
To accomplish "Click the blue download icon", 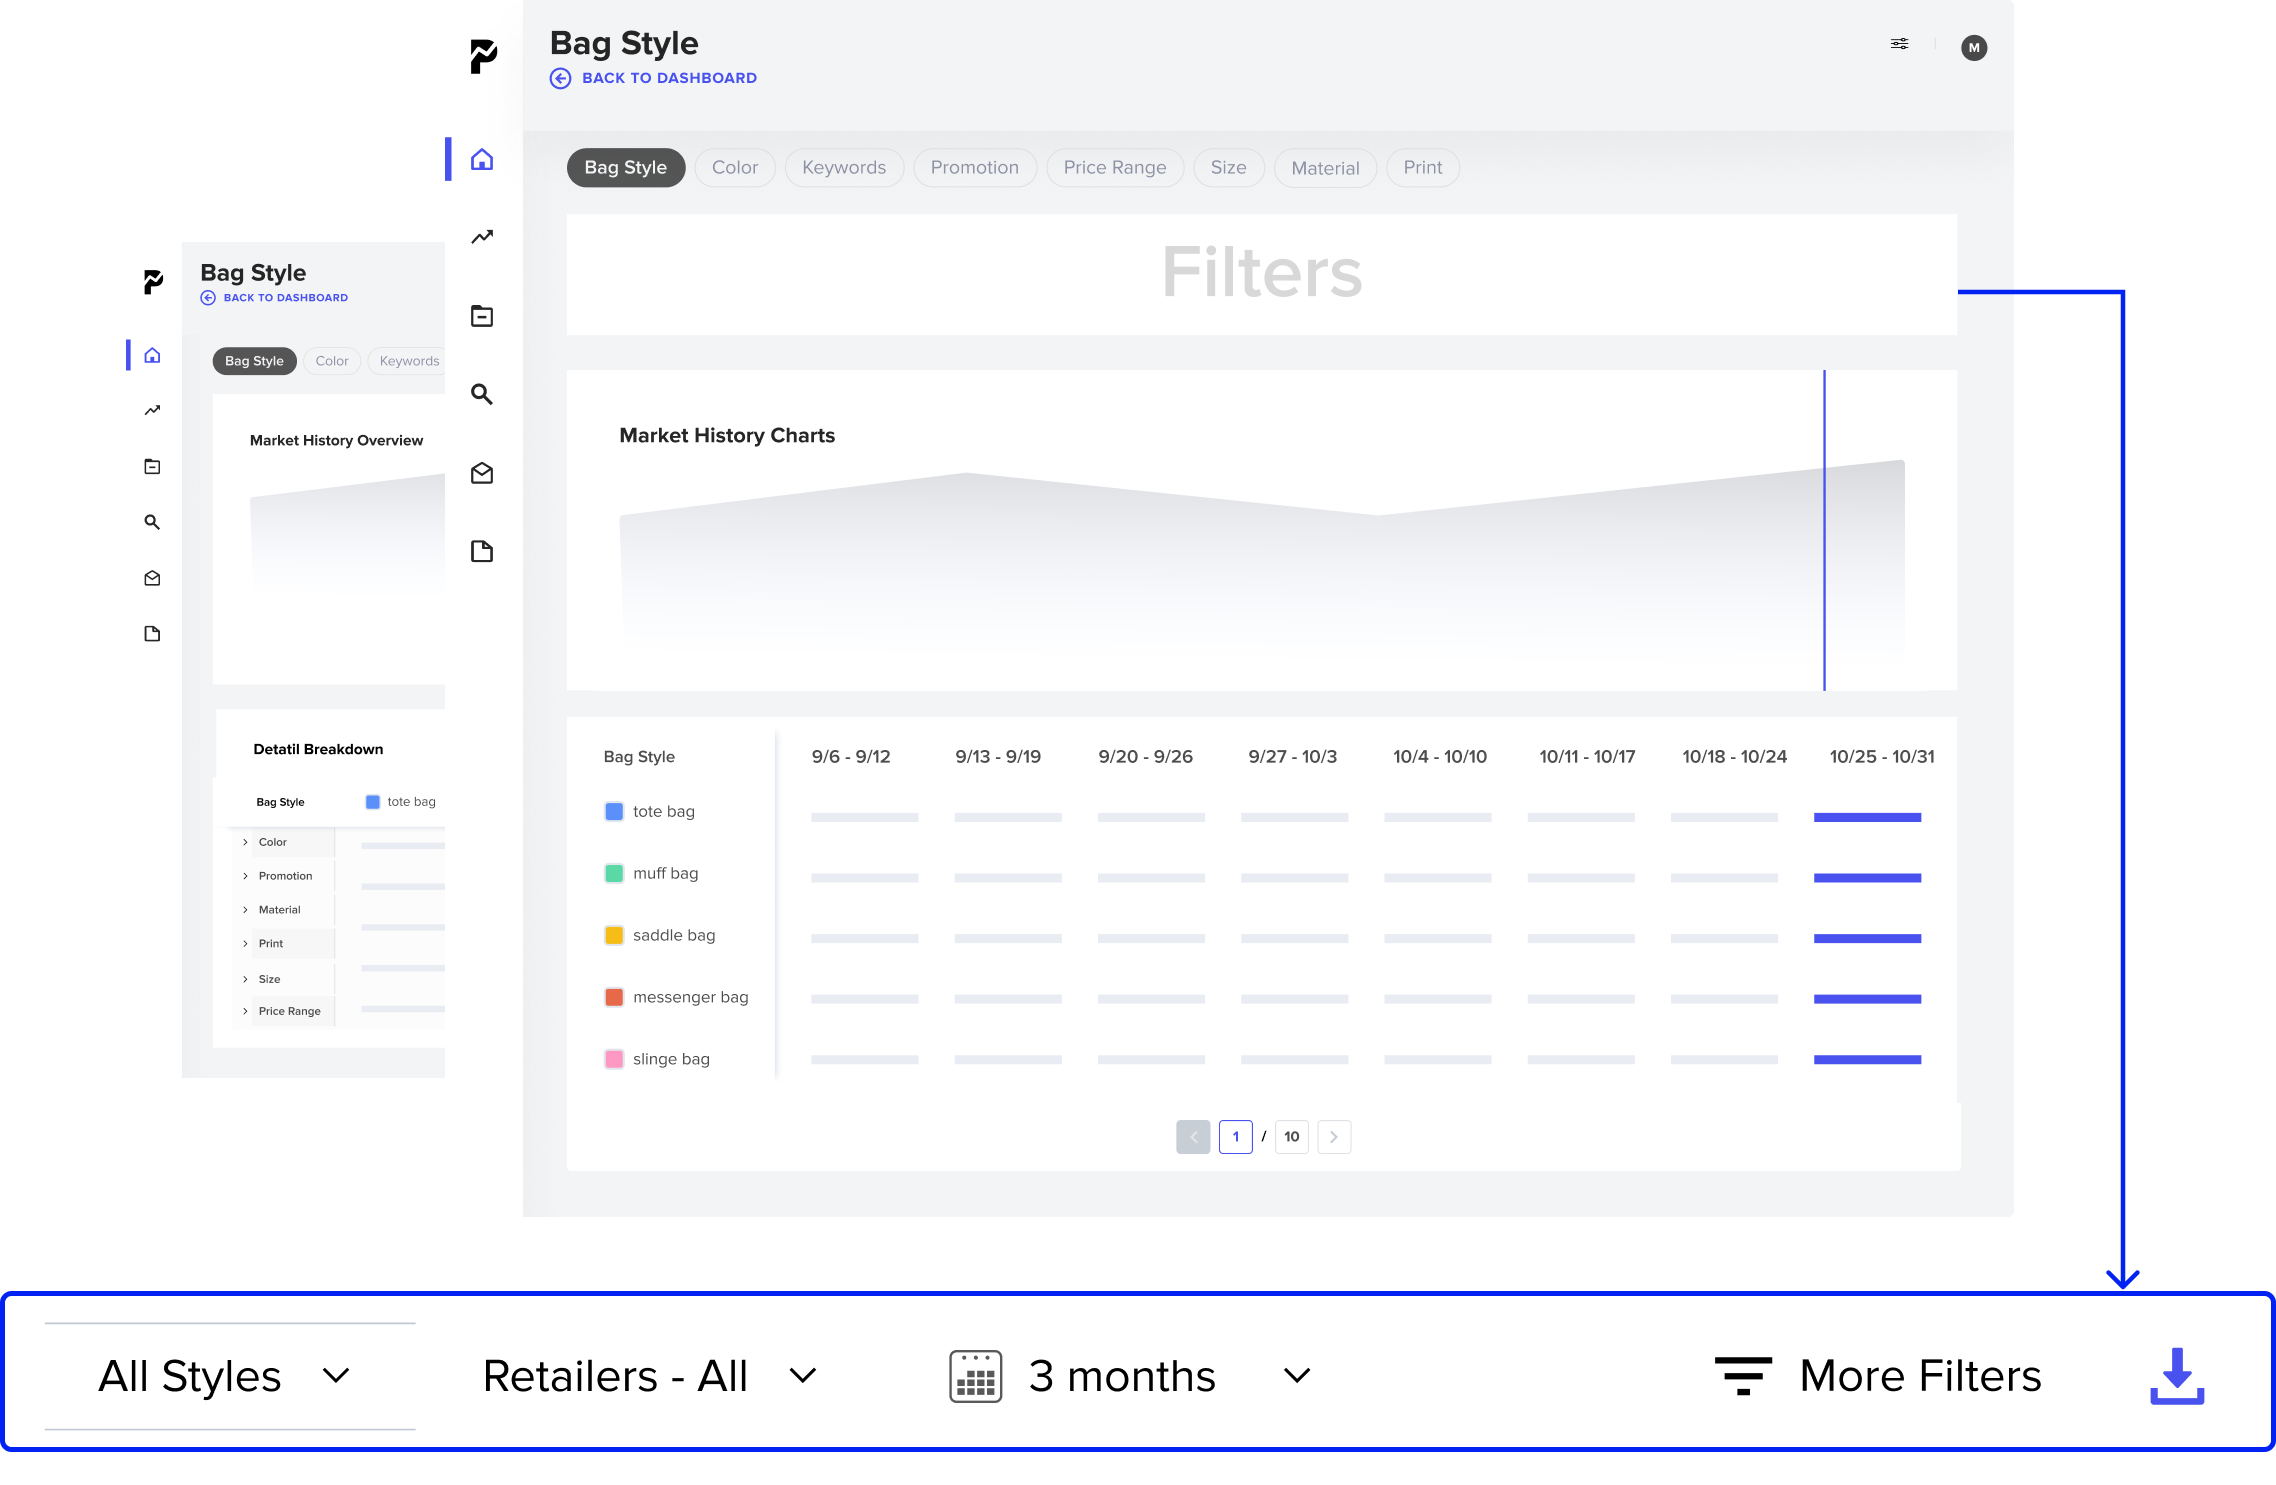I will pos(2177,1376).
